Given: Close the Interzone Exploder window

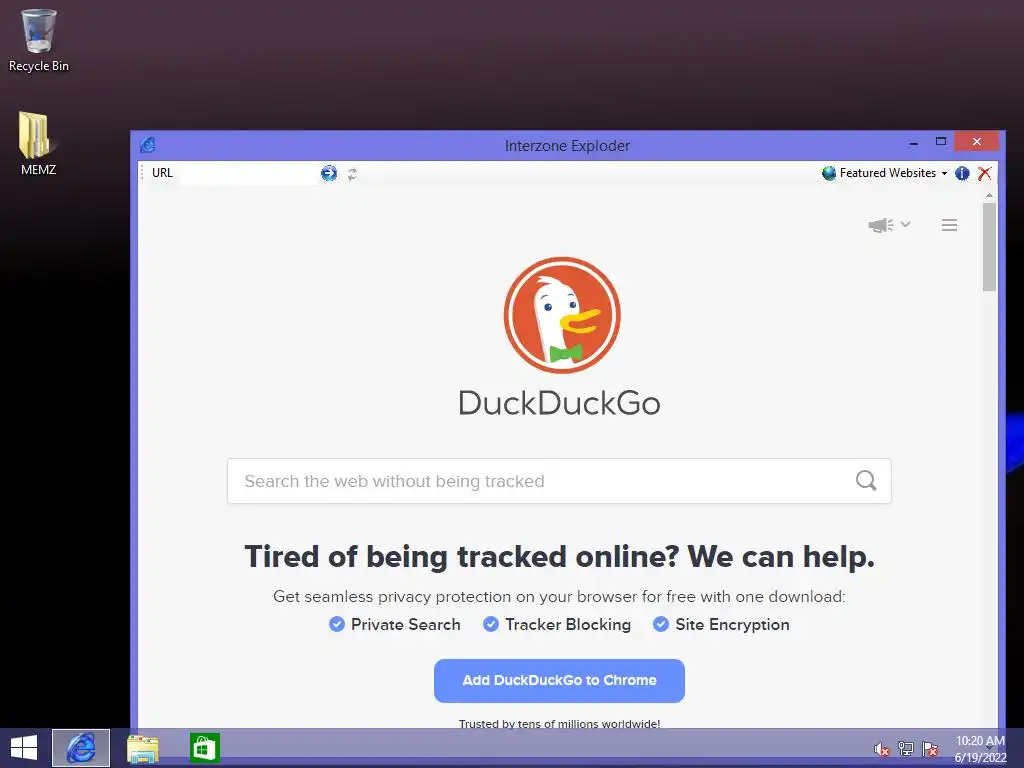Looking at the screenshot, I should tap(977, 142).
